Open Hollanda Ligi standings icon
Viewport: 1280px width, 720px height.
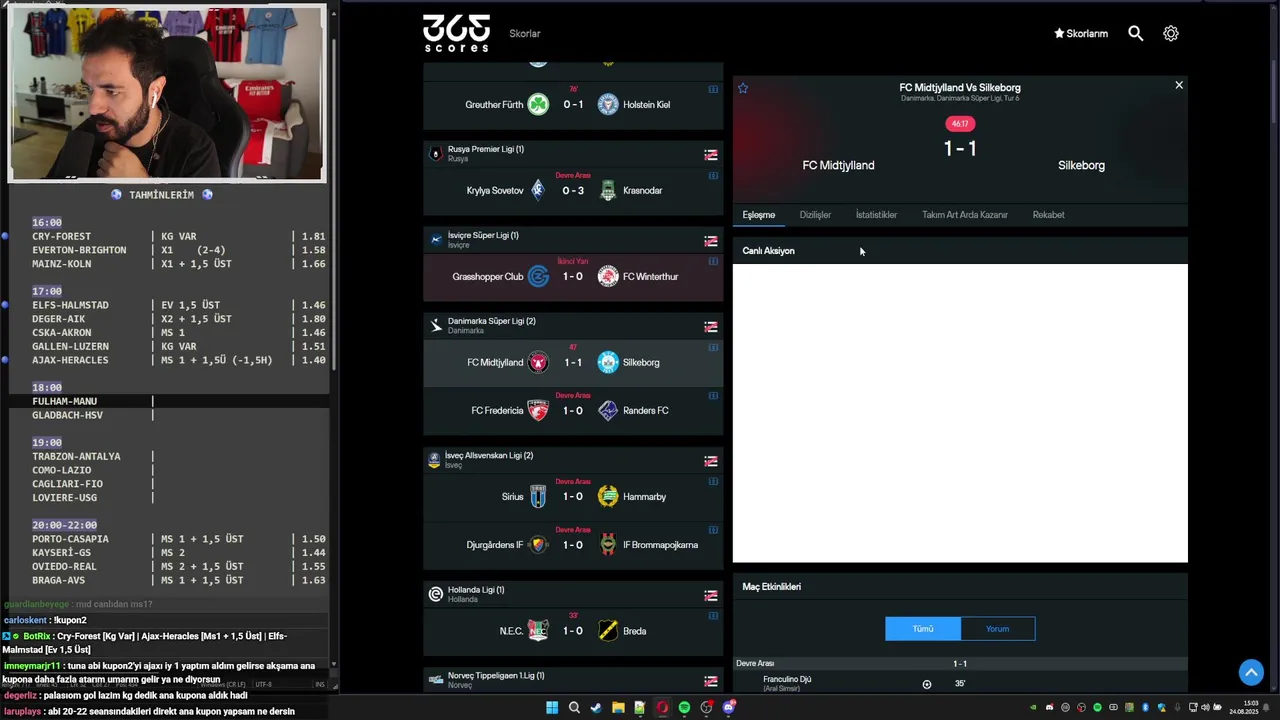coord(711,595)
